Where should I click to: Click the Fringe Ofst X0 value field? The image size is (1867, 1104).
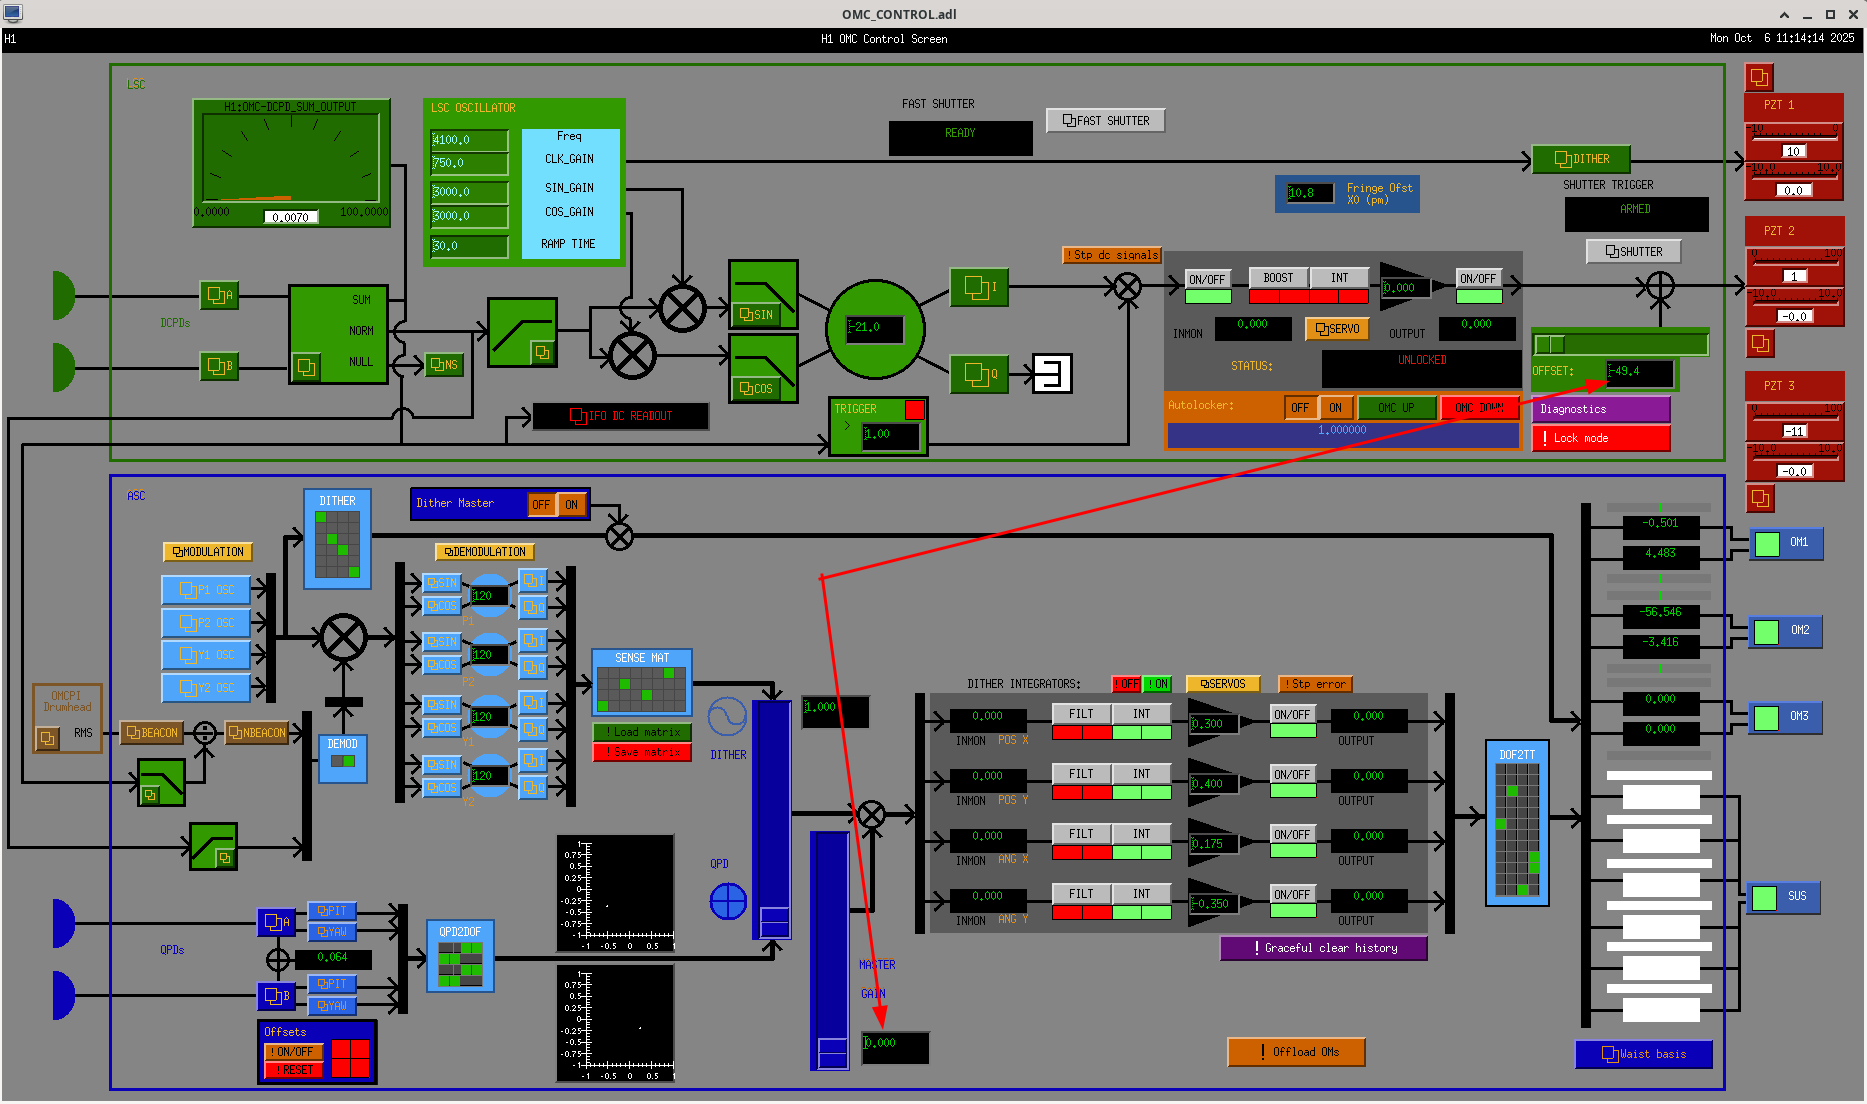click(1310, 193)
